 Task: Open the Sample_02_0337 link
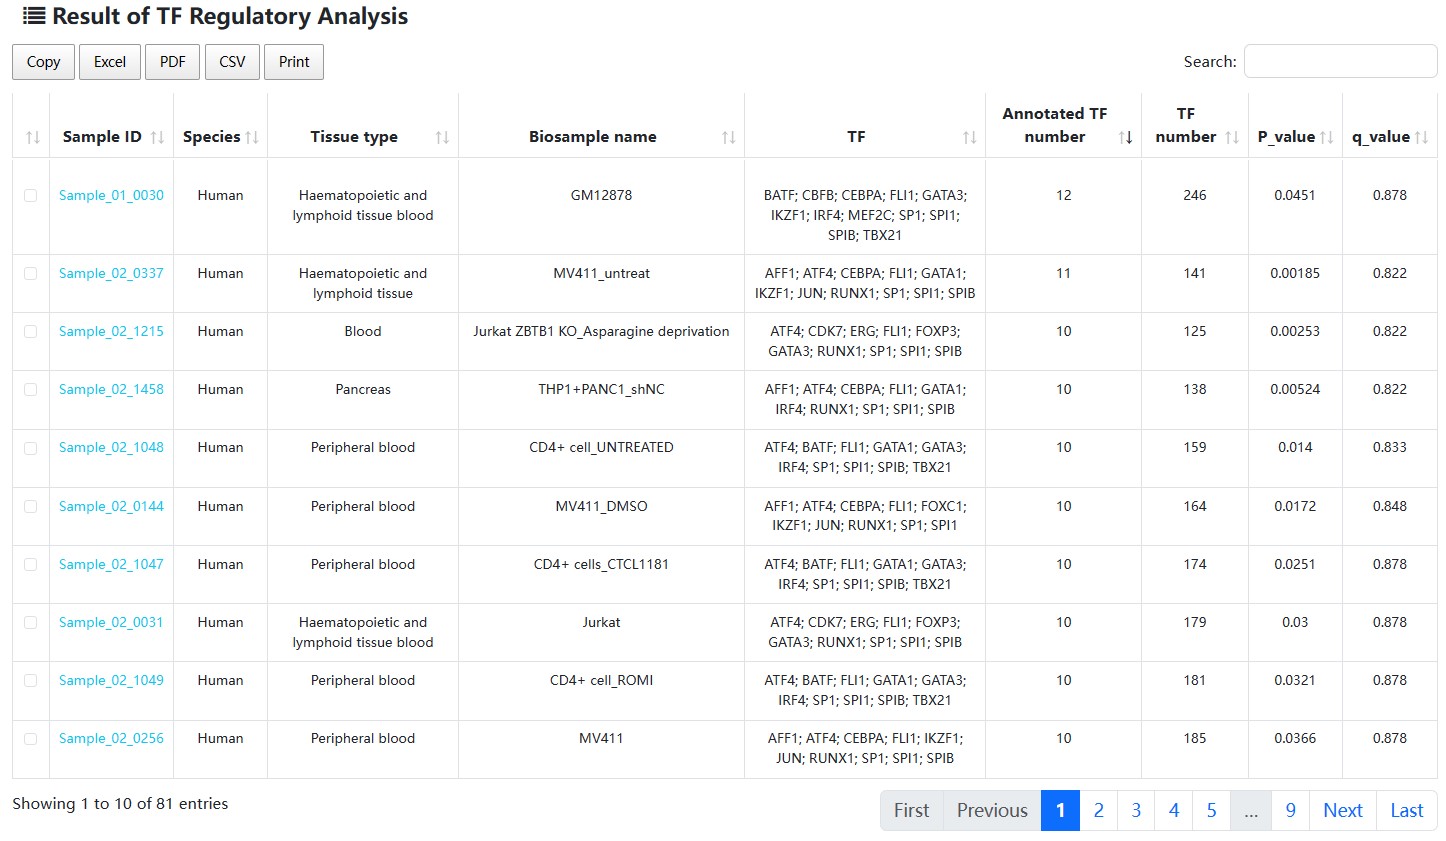tap(111, 273)
